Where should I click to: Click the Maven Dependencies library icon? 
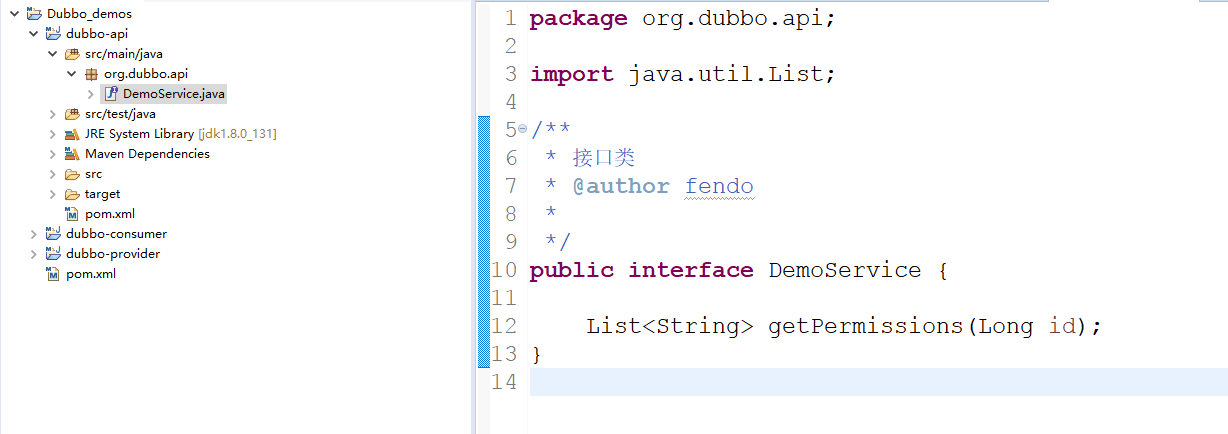(72, 154)
